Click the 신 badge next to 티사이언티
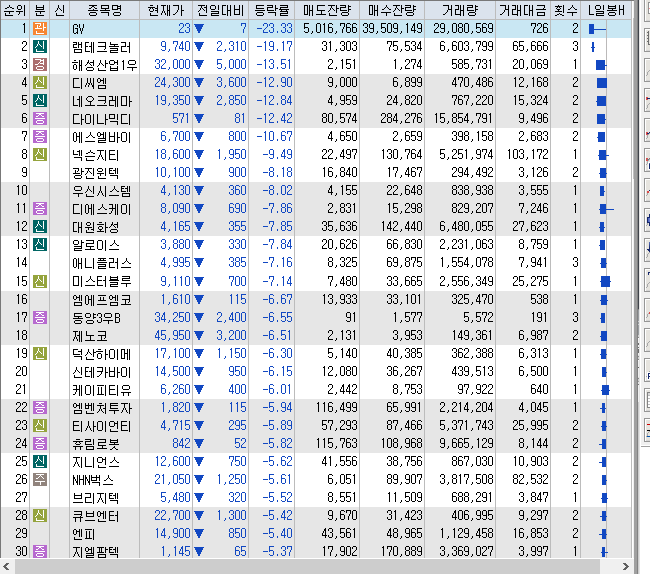The width and height of the screenshot is (650, 574). [40, 426]
